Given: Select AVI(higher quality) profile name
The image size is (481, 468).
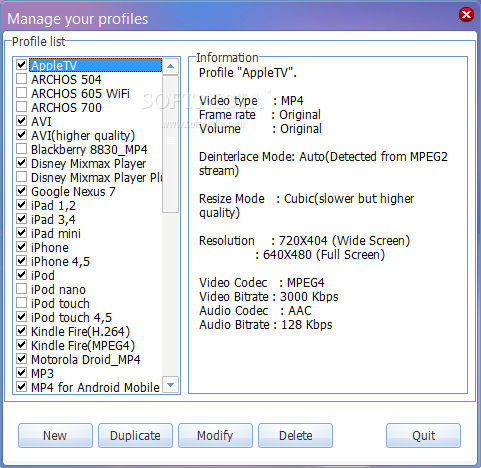Looking at the screenshot, I should click(x=83, y=136).
